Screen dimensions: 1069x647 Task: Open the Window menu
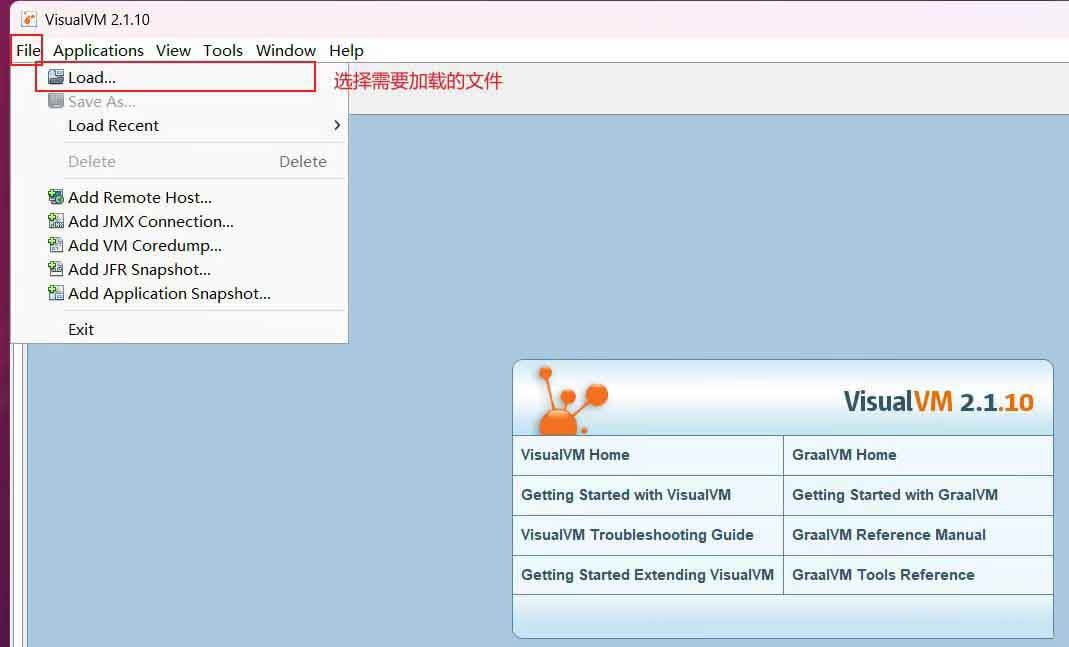(x=286, y=50)
